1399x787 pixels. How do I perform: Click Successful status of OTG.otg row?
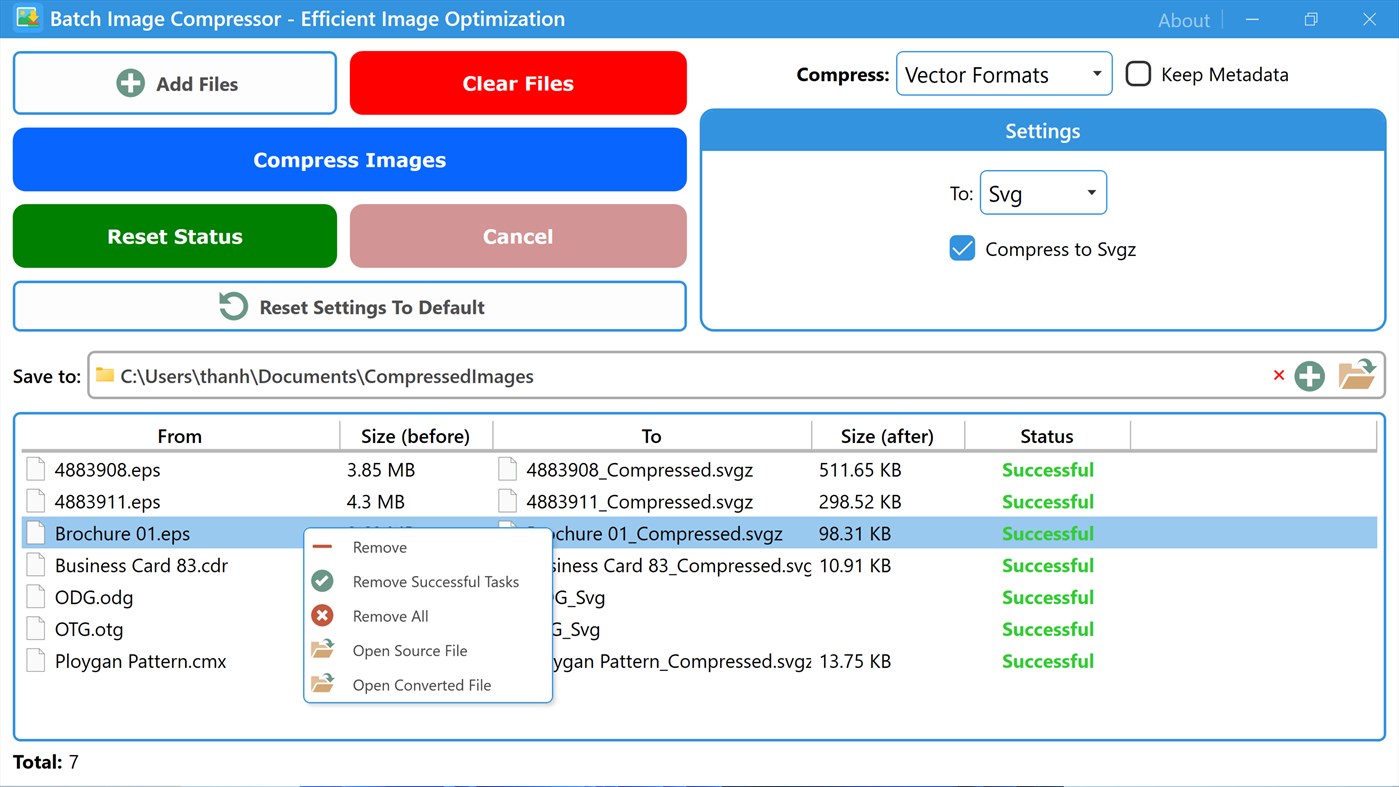(1048, 630)
